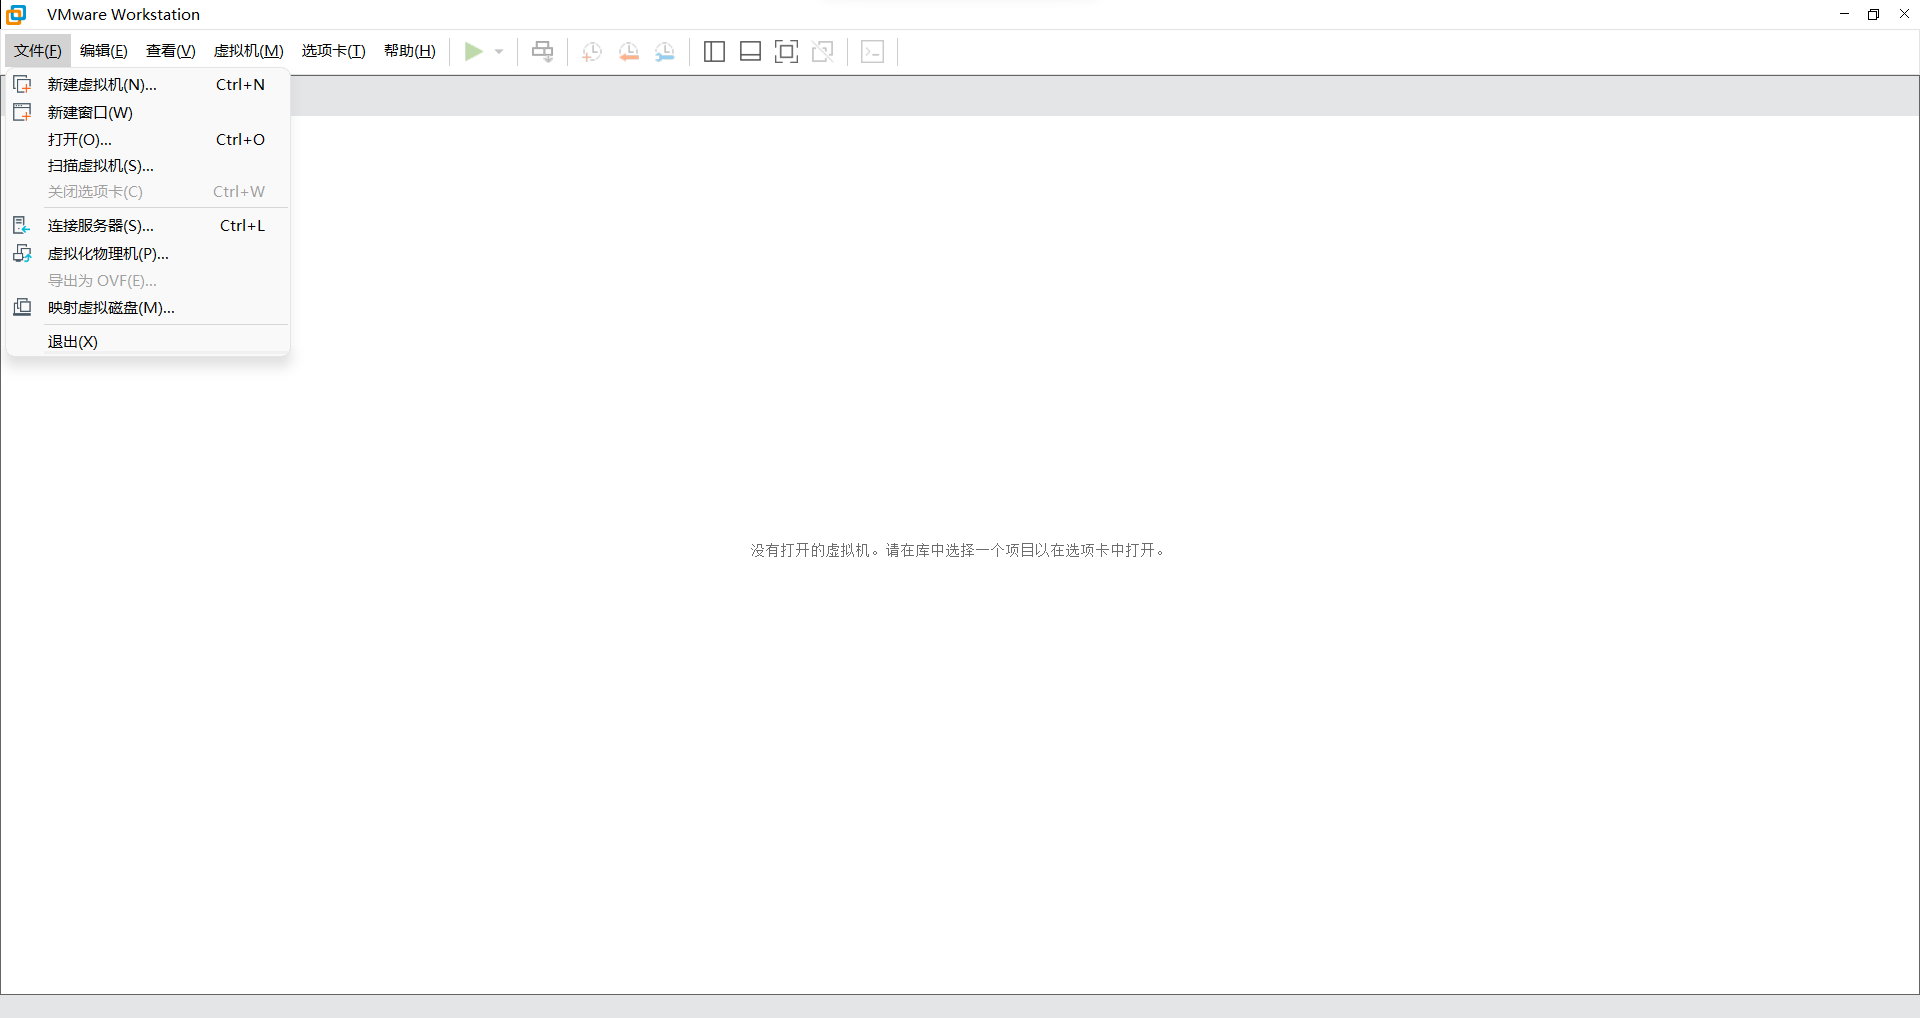This screenshot has width=1920, height=1018.
Task: Open the 查看(V) menu
Action: tap(171, 51)
